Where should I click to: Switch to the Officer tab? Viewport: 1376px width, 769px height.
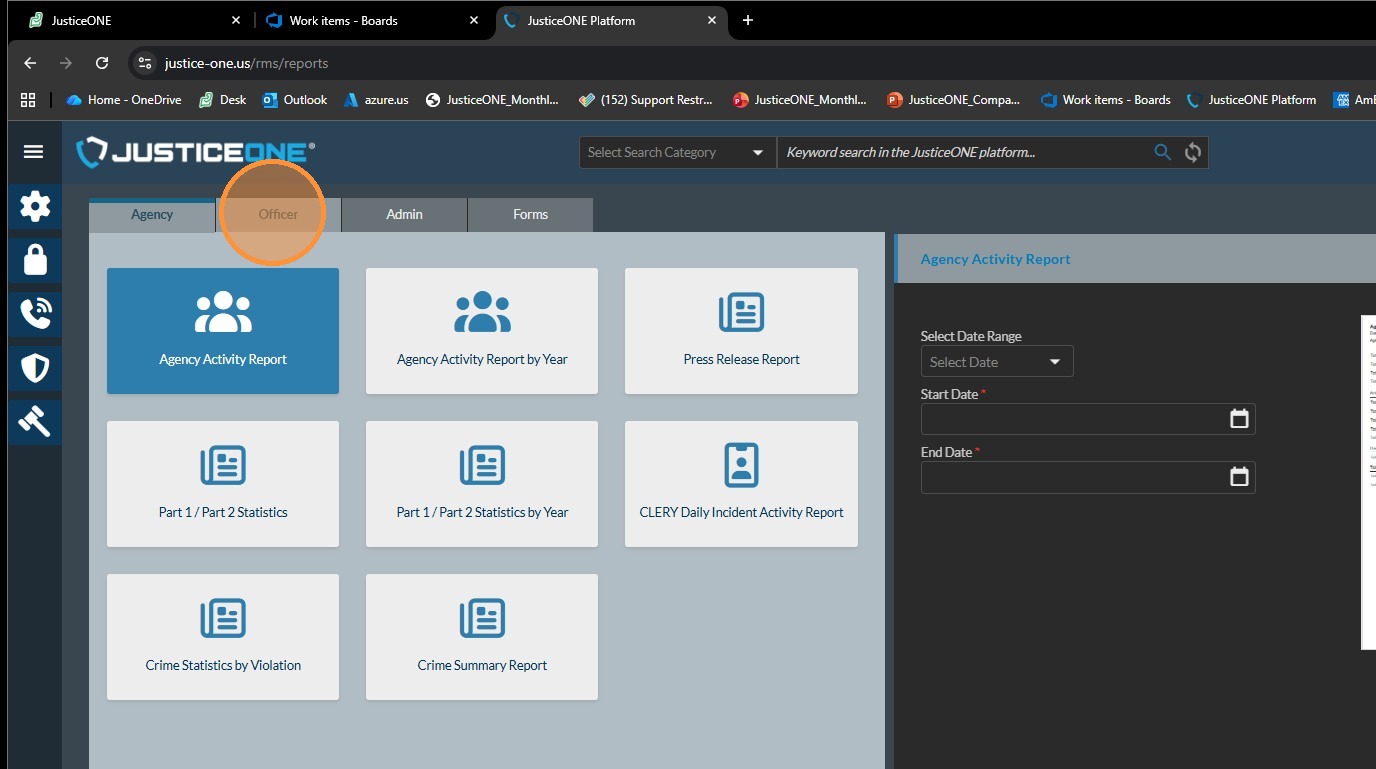(278, 214)
